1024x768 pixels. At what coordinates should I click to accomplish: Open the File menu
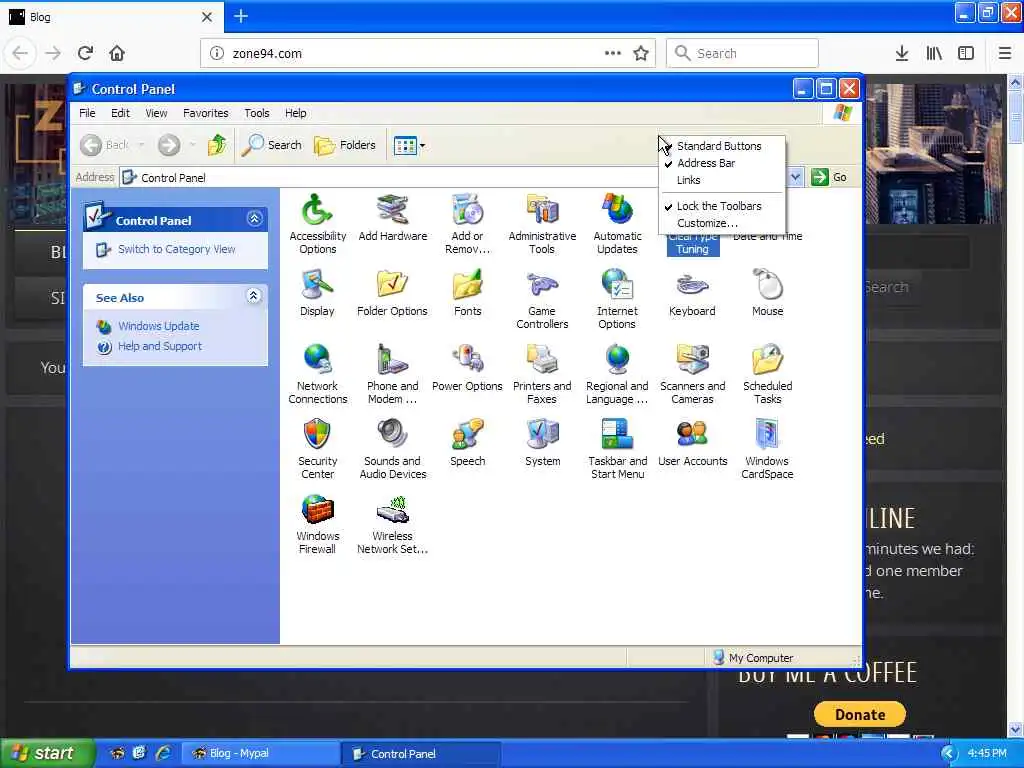(x=87, y=113)
